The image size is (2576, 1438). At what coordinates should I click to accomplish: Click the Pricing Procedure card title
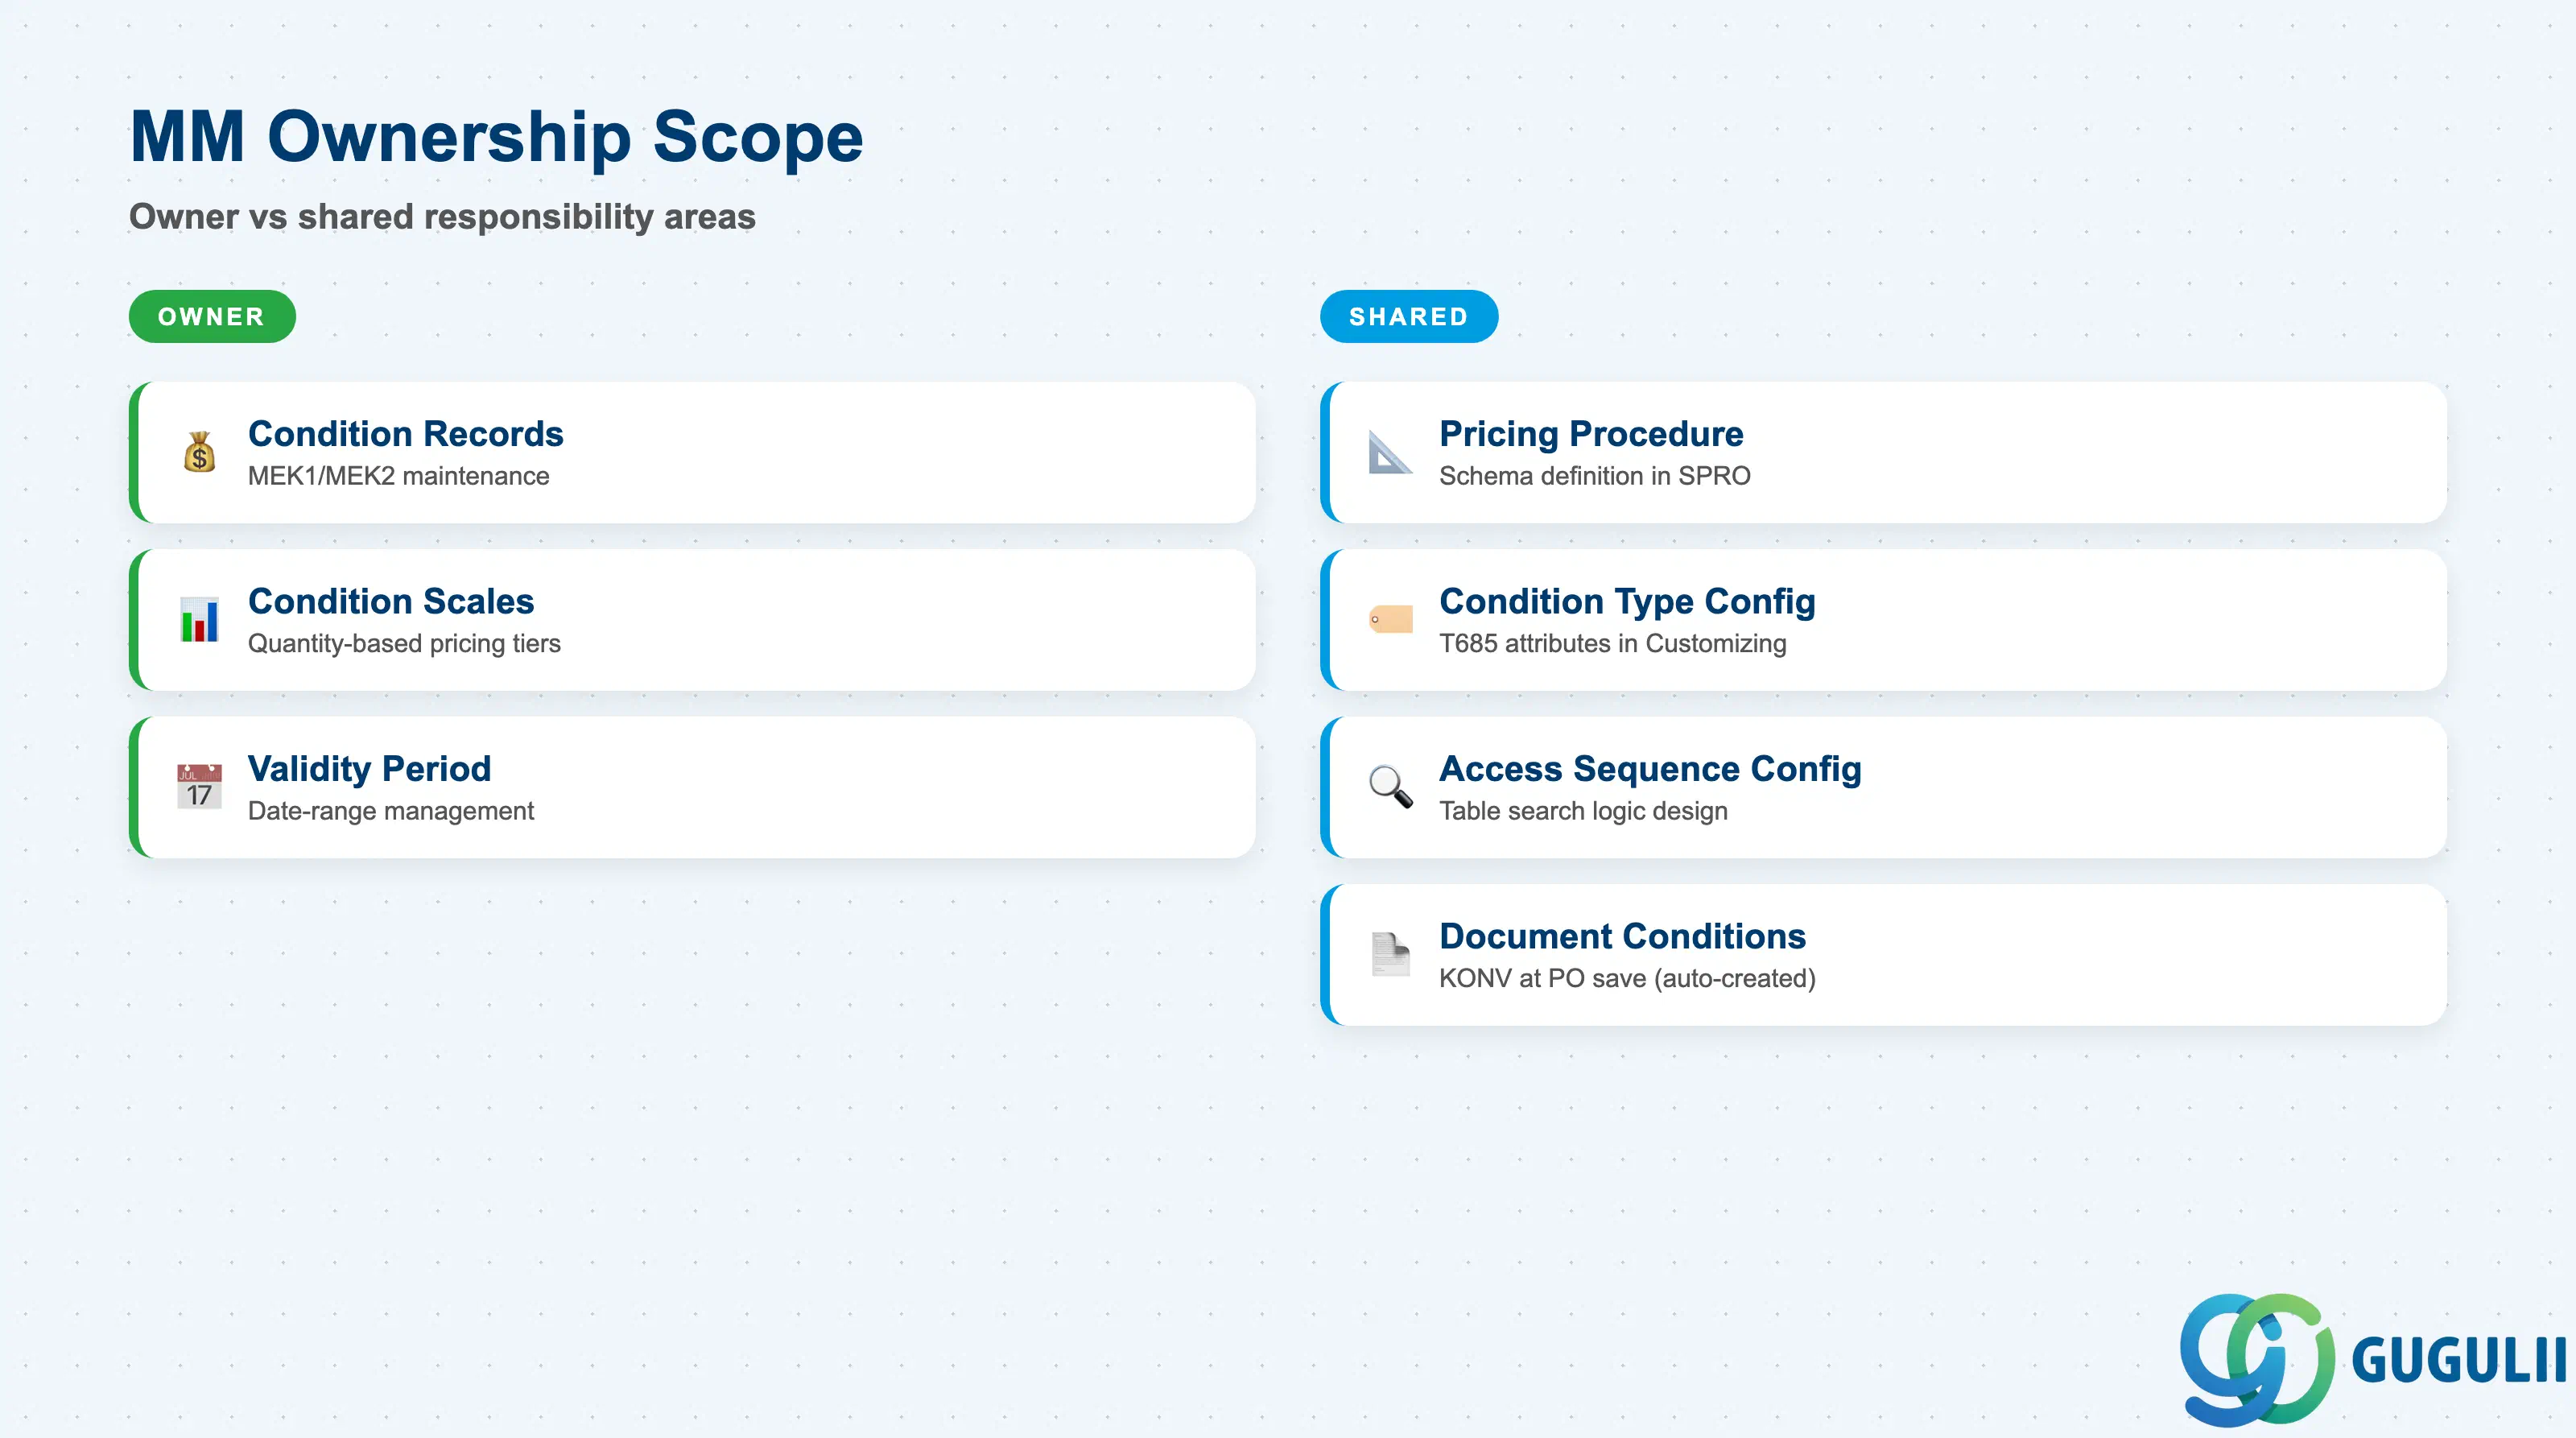coord(1591,434)
